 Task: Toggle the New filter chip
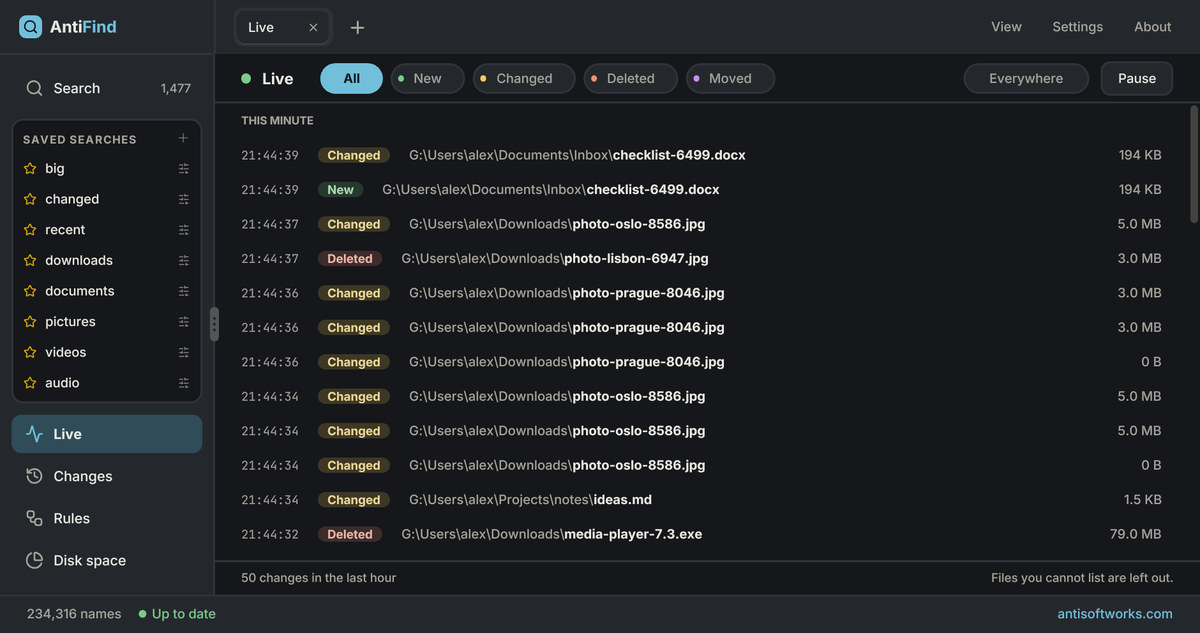click(427, 78)
